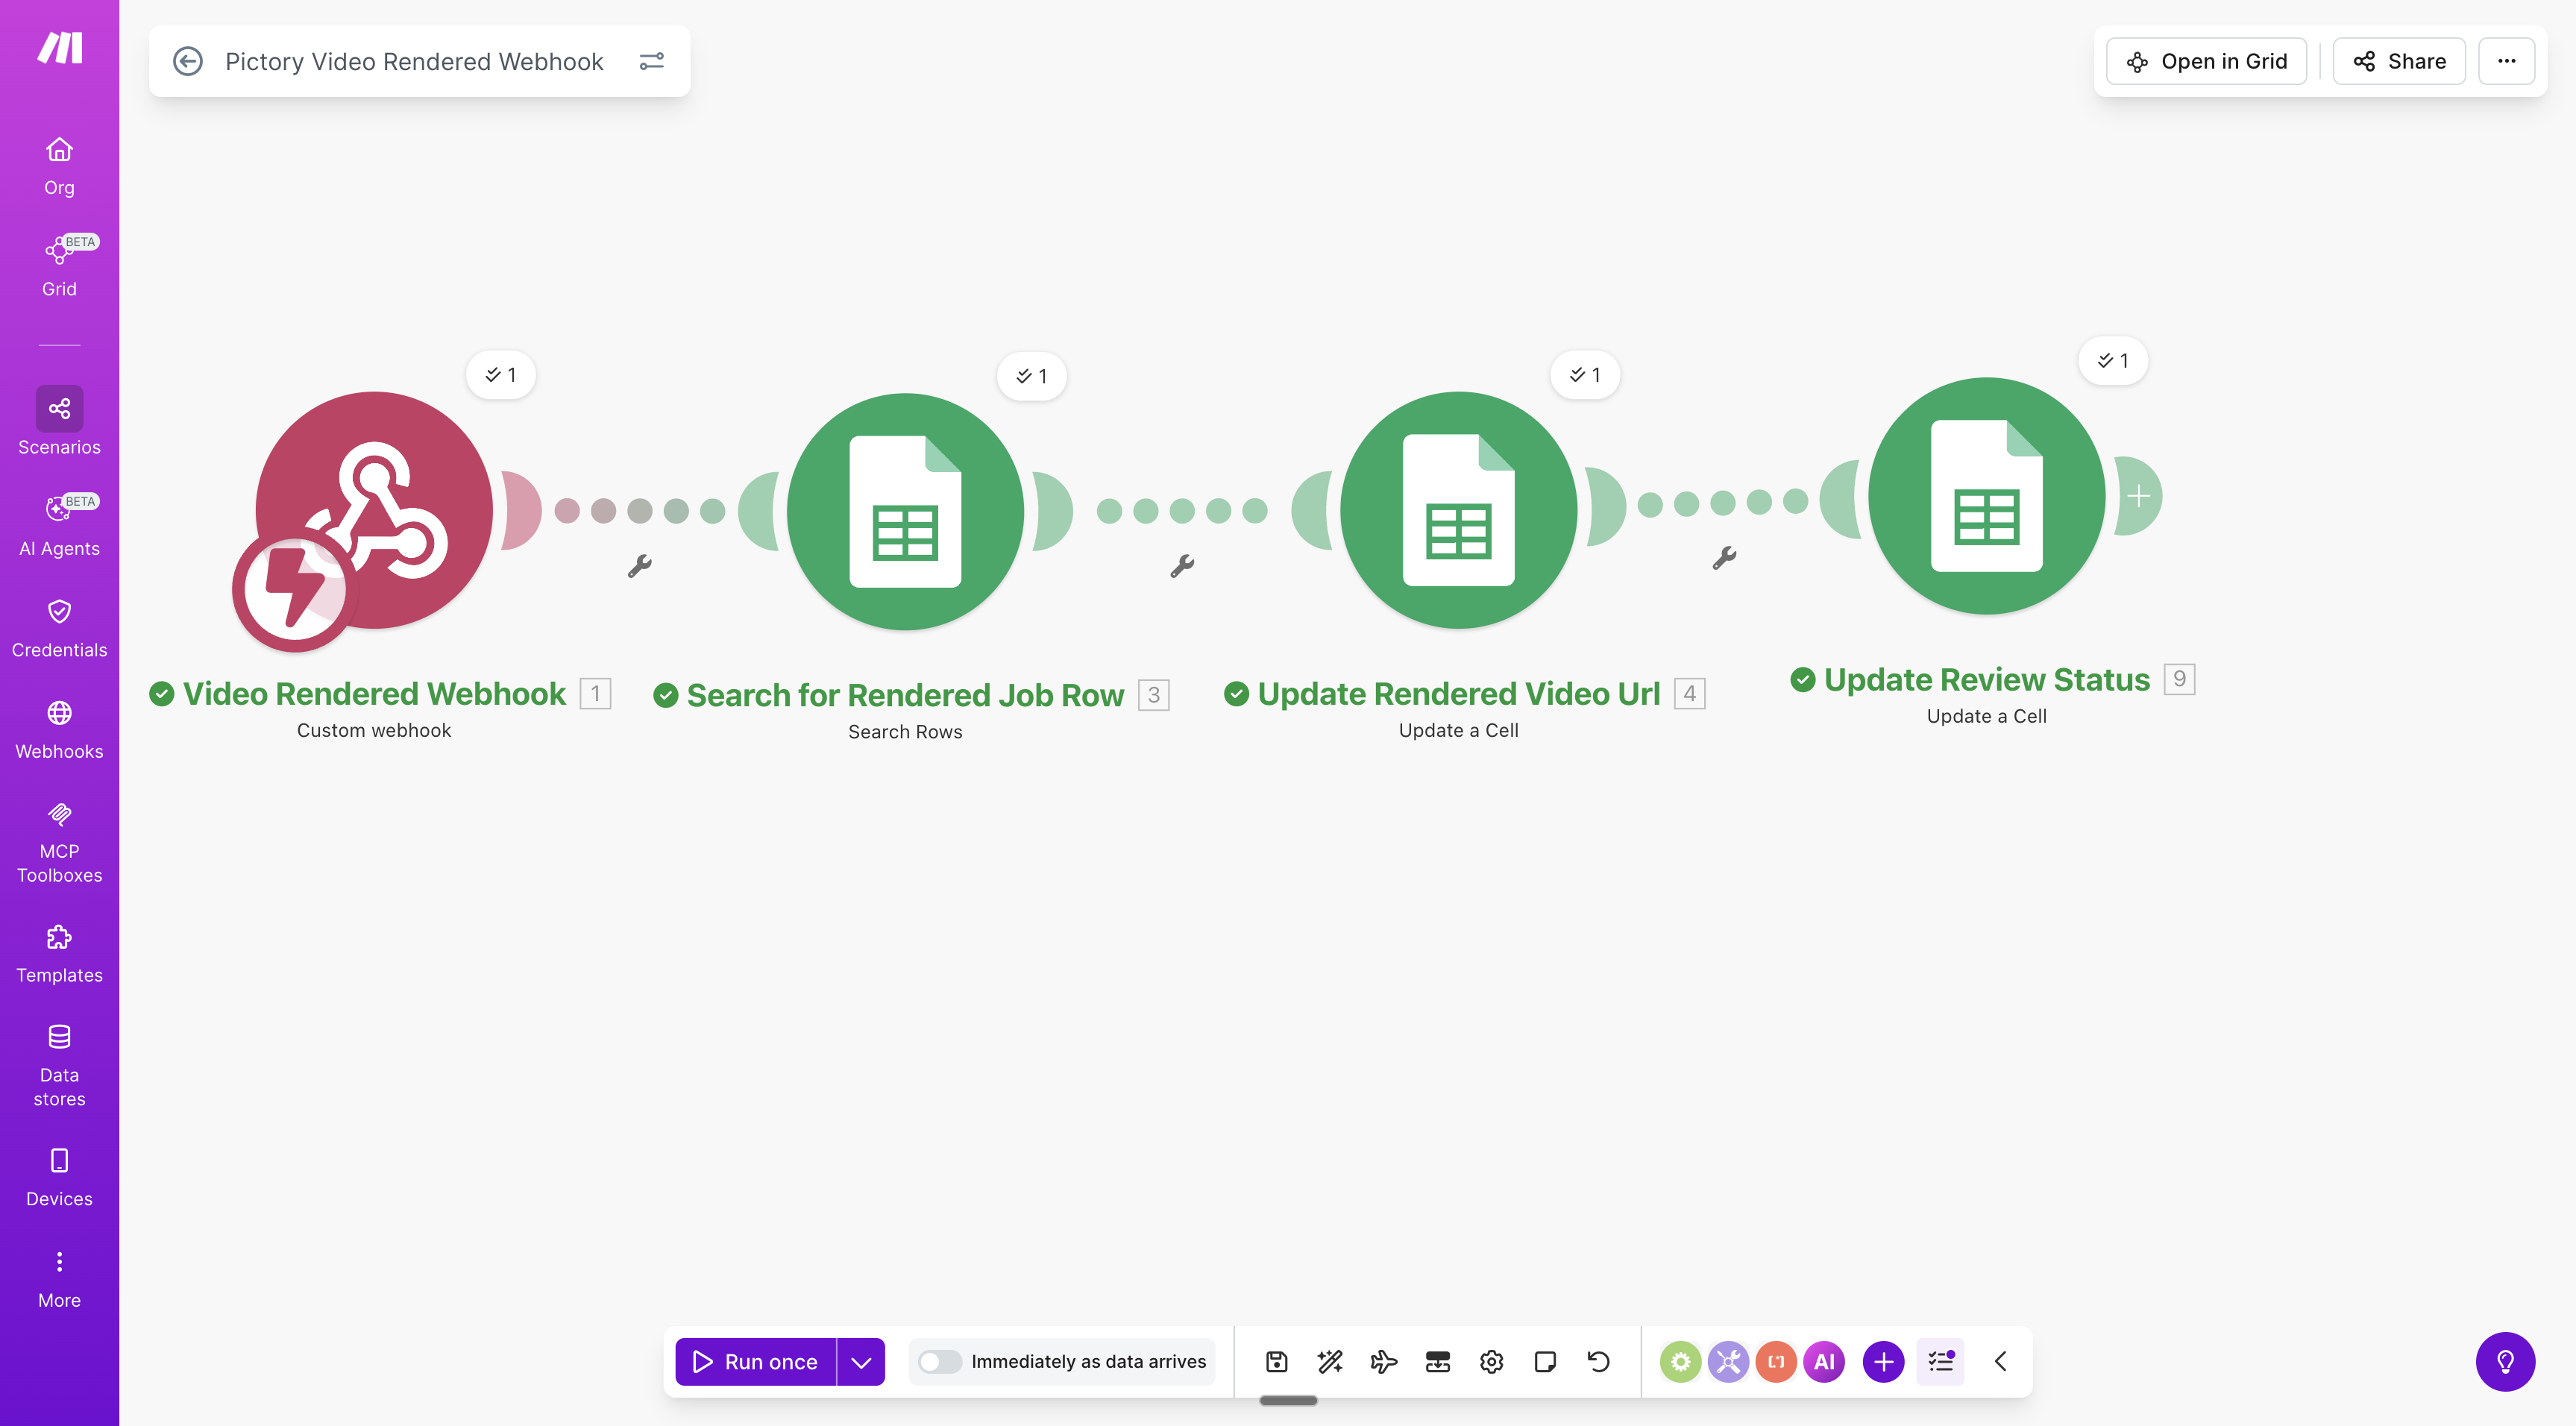
Task: Click the Share button
Action: click(x=2398, y=61)
